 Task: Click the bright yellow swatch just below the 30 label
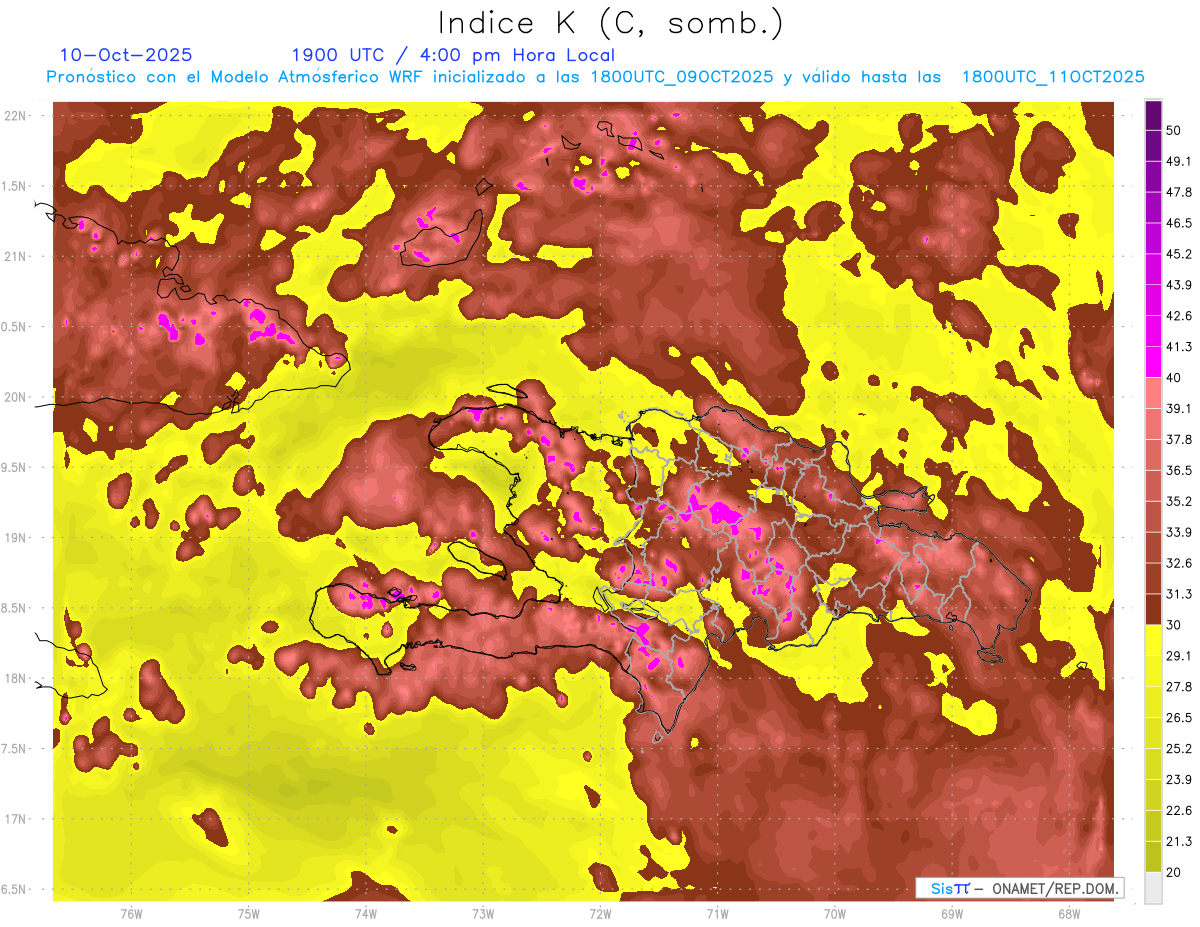[x=1153, y=639]
